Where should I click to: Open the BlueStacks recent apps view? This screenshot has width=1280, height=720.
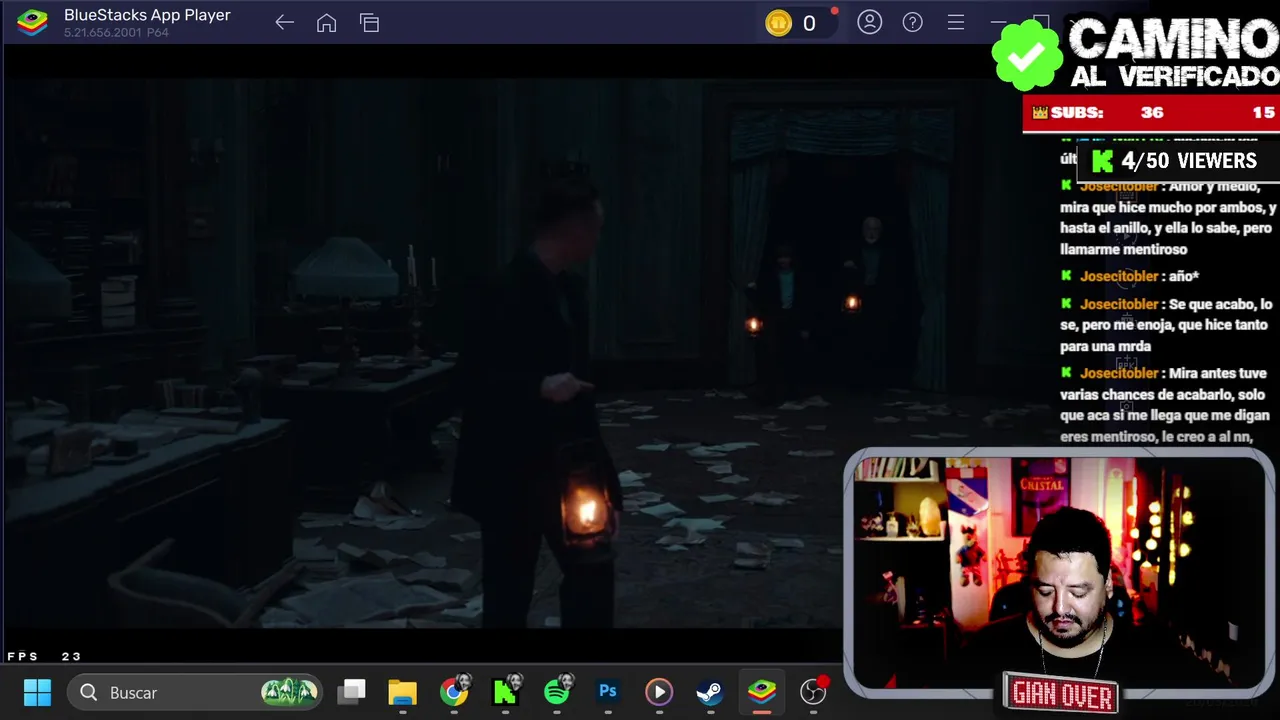tap(369, 22)
